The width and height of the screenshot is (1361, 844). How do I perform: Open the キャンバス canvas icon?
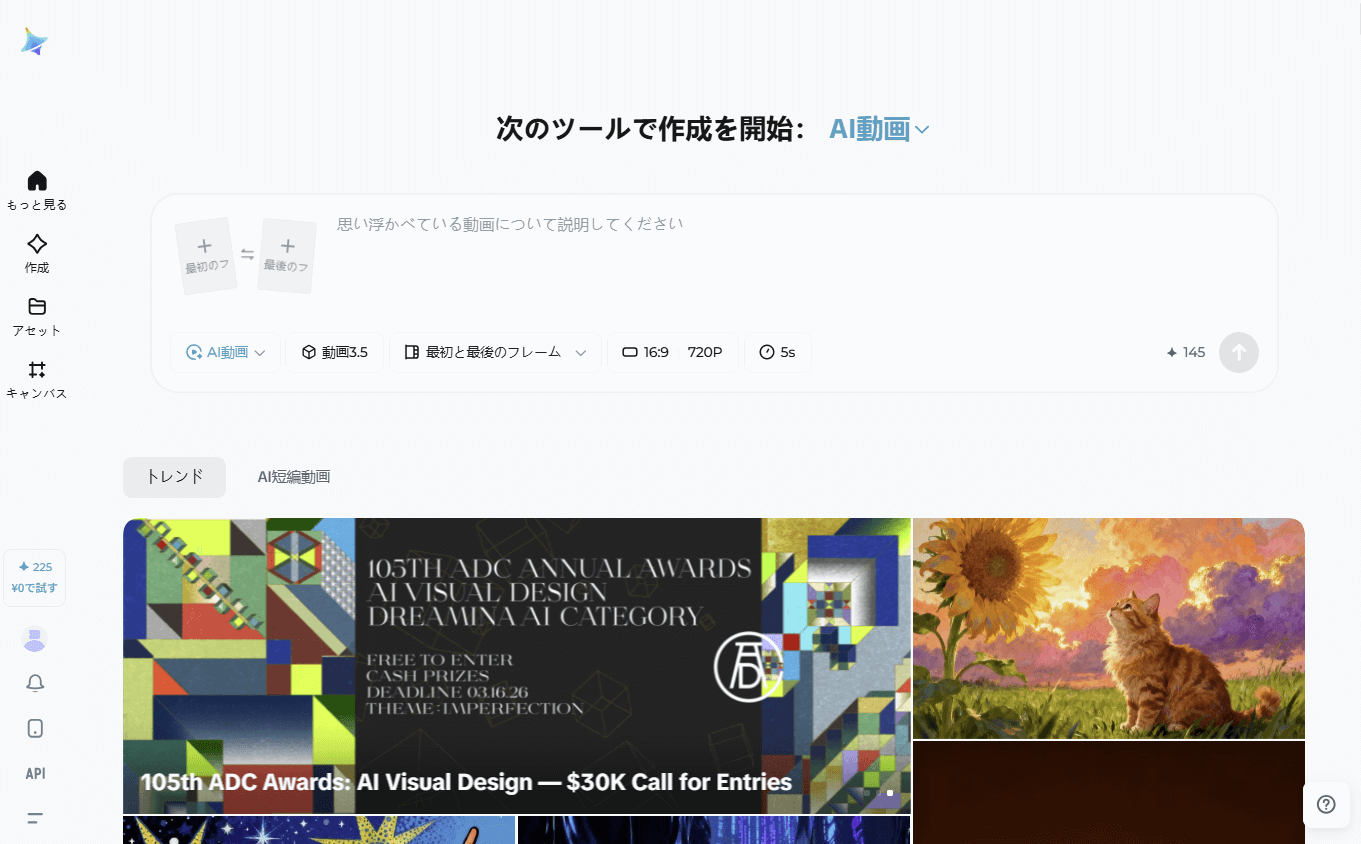37,370
